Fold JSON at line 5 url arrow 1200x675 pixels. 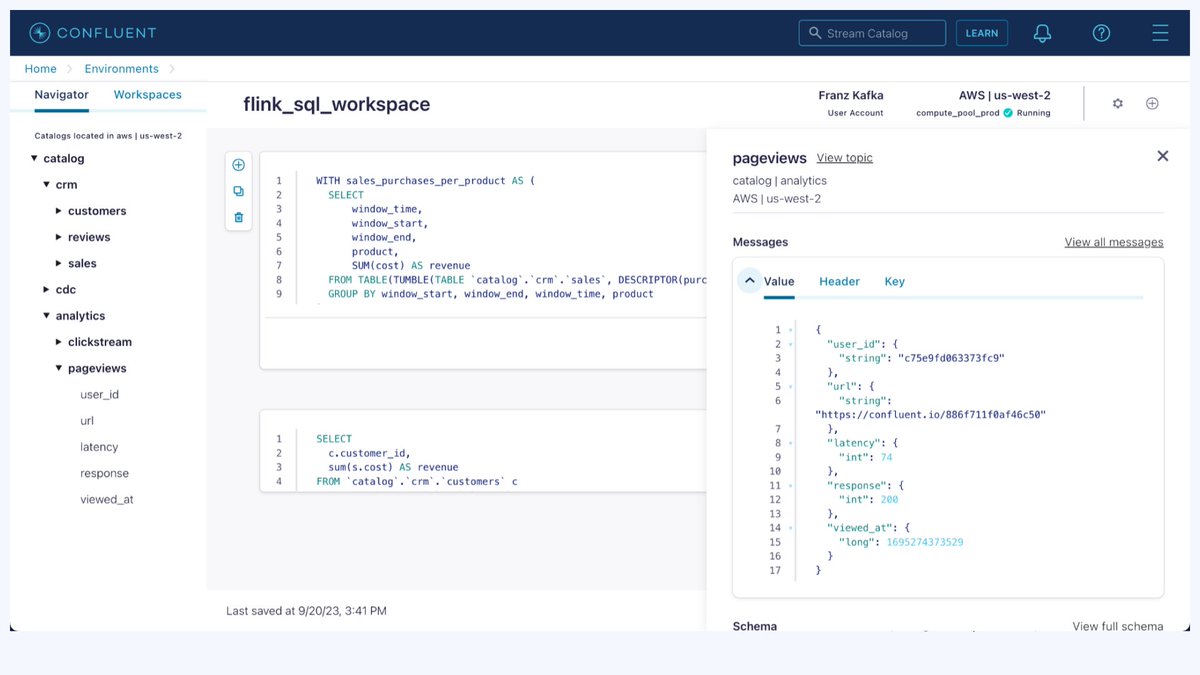(790, 386)
